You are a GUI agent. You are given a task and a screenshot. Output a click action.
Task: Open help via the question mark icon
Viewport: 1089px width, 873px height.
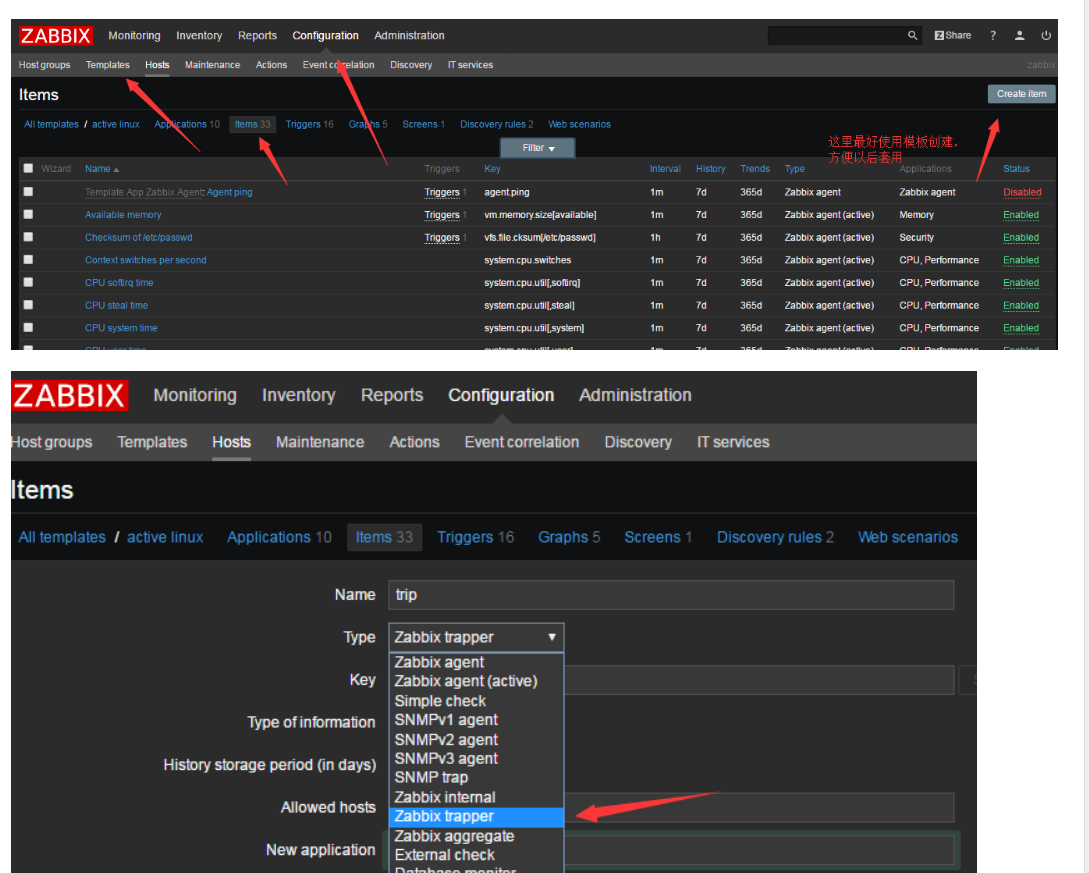point(992,35)
